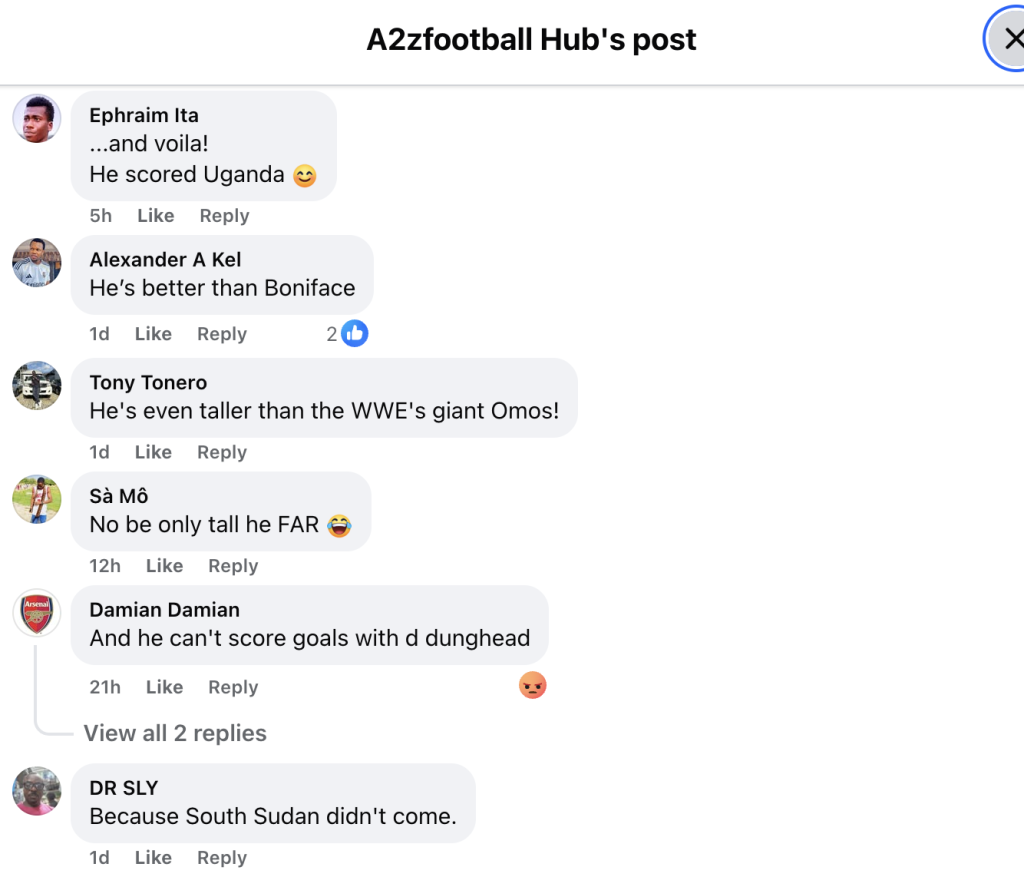Open Tony Tonero's profile avatar
1024x877 pixels.
(x=37, y=386)
